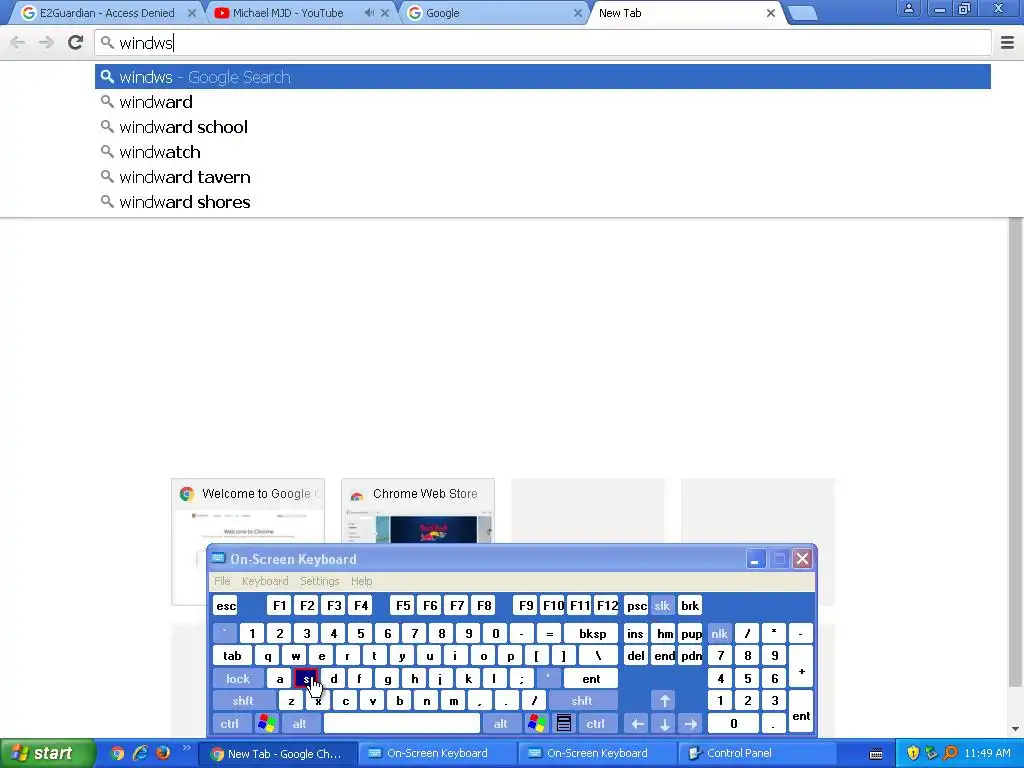Select the 'windward shores' suggestion

point(543,202)
